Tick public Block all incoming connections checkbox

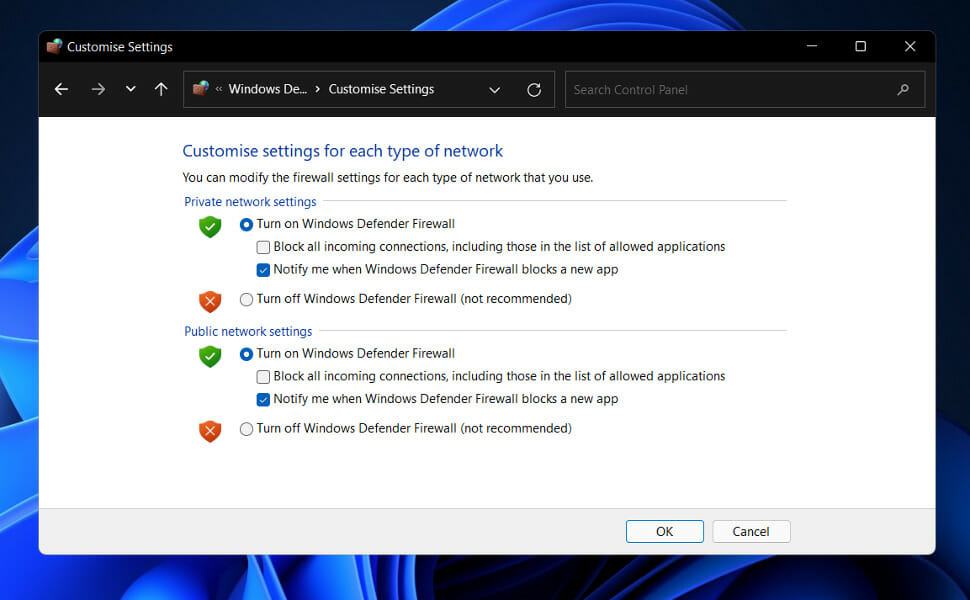(263, 377)
